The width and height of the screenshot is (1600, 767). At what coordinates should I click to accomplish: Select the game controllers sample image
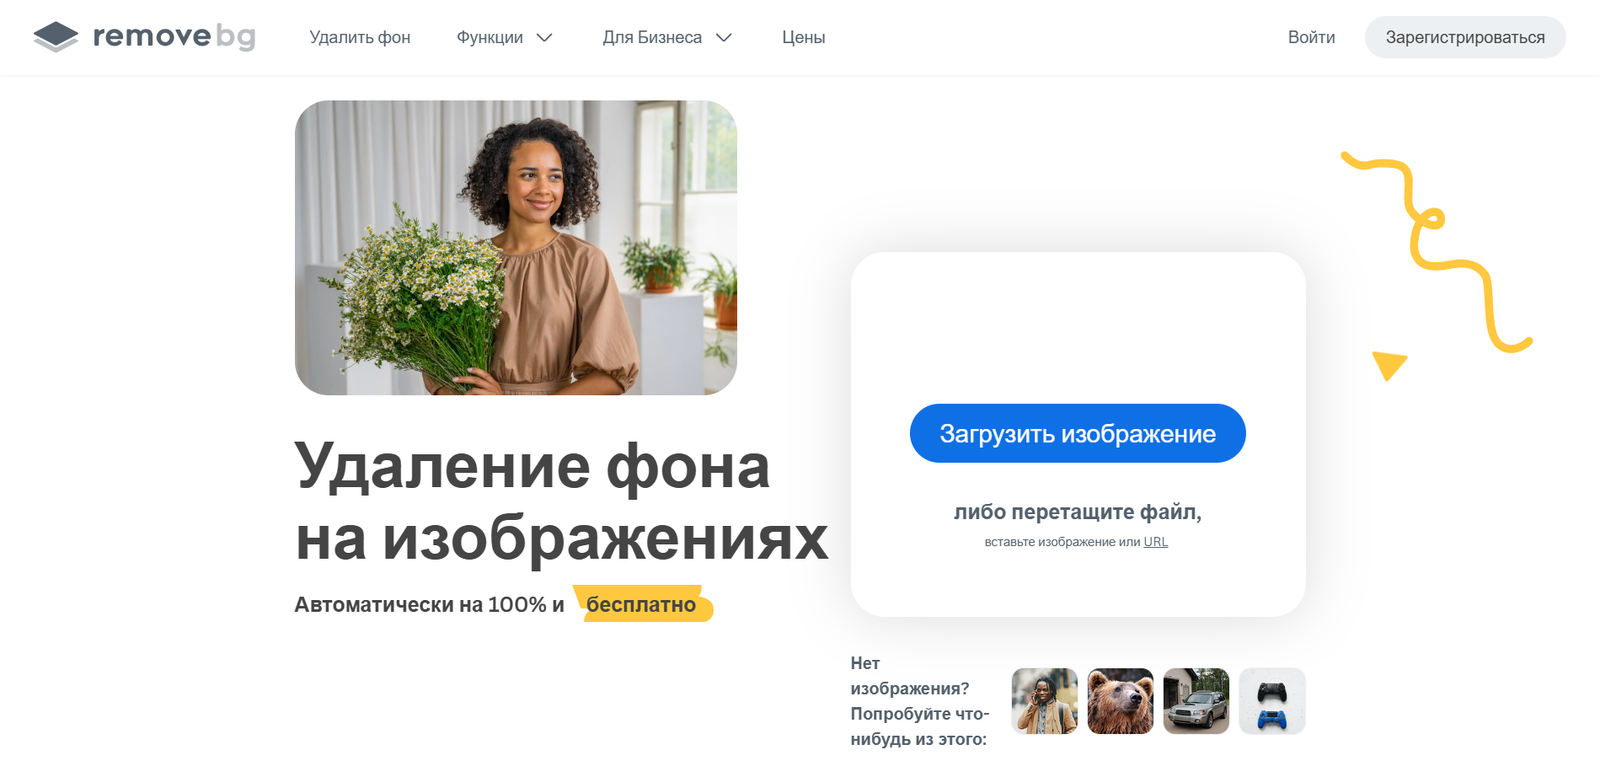coord(1272,701)
